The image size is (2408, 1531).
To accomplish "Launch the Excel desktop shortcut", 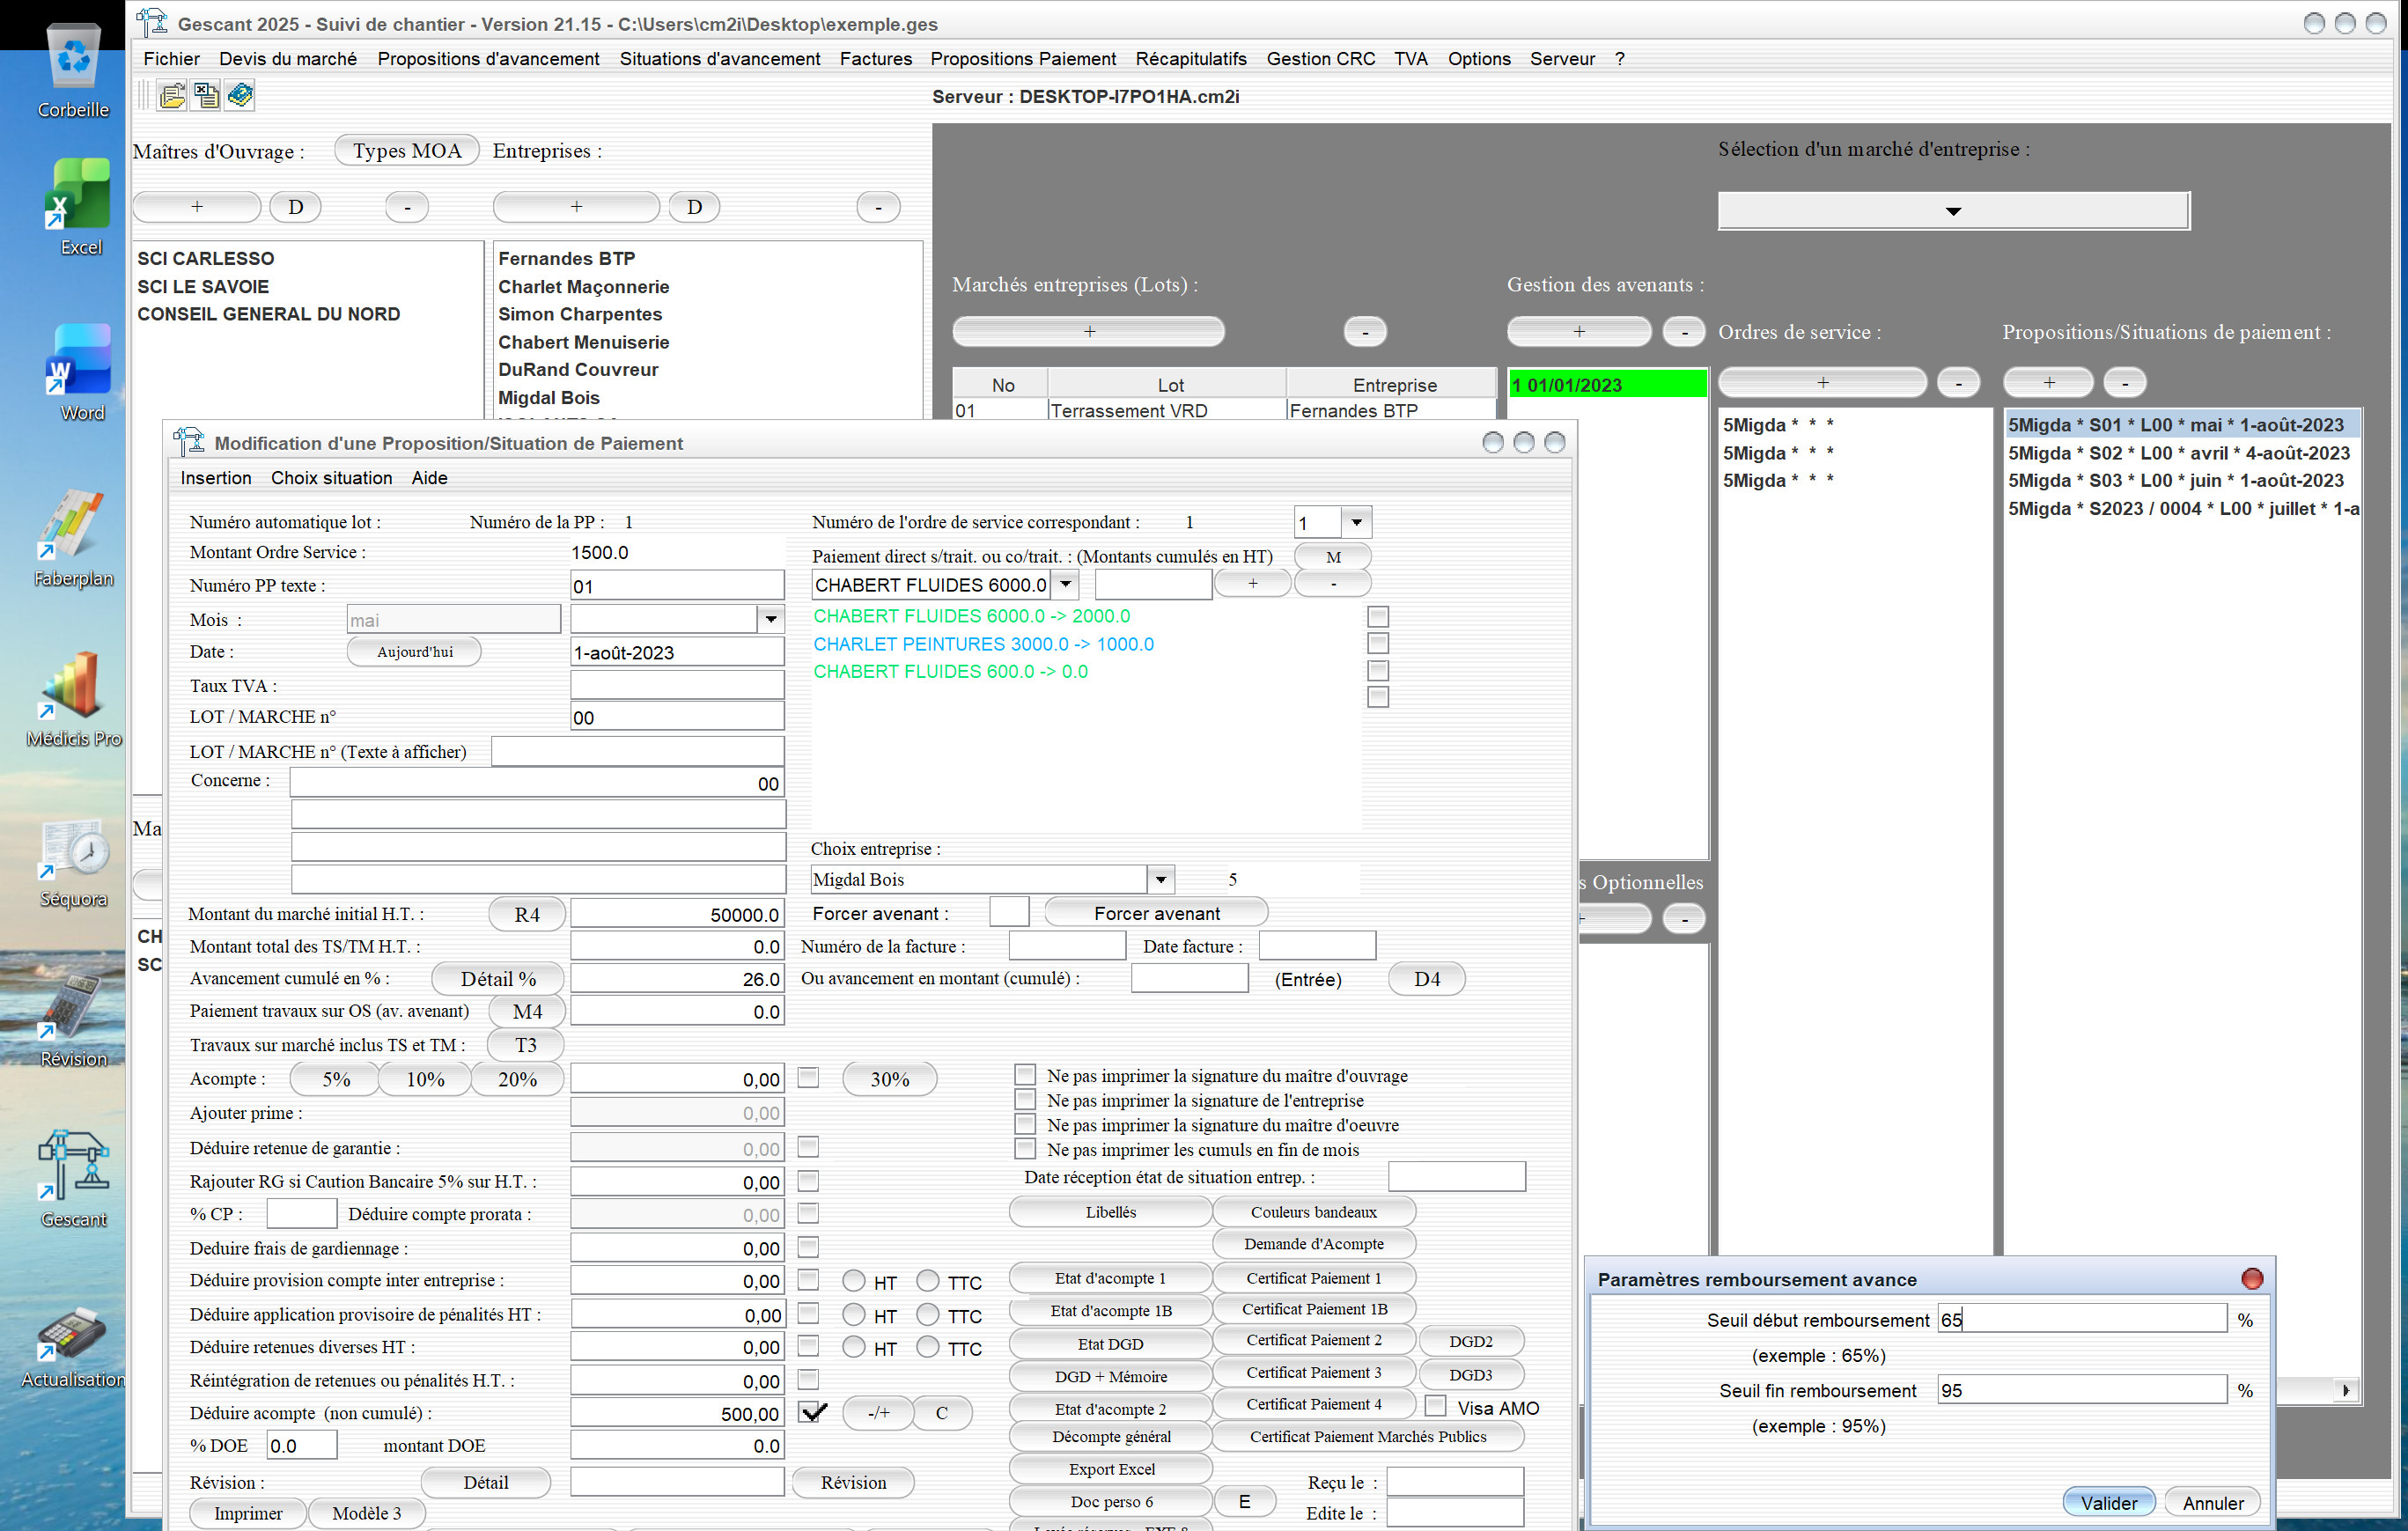I will click(78, 208).
